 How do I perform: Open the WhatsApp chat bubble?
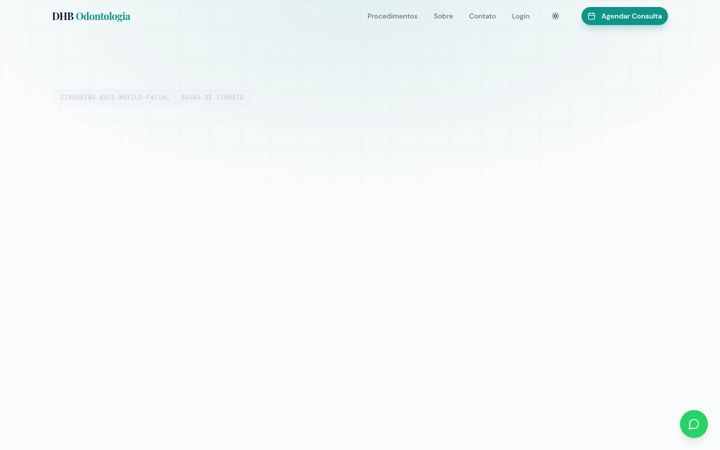pyautogui.click(x=693, y=424)
